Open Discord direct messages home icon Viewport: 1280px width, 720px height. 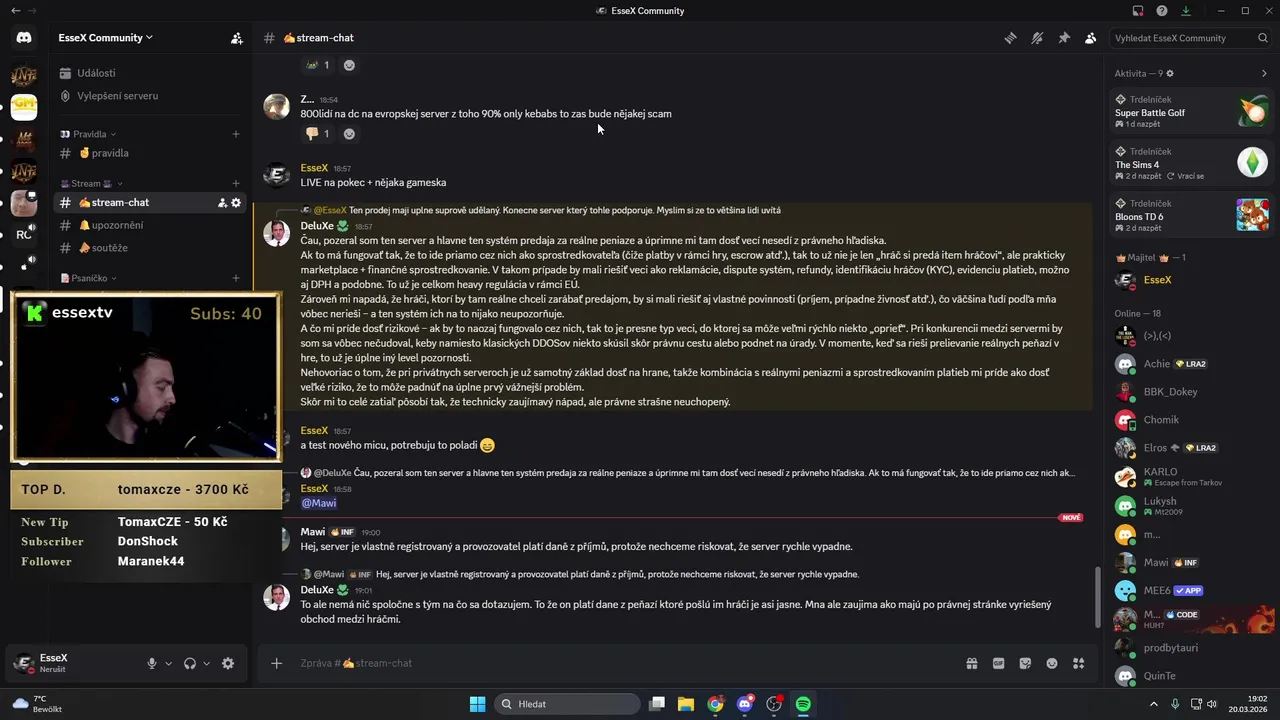coord(24,38)
